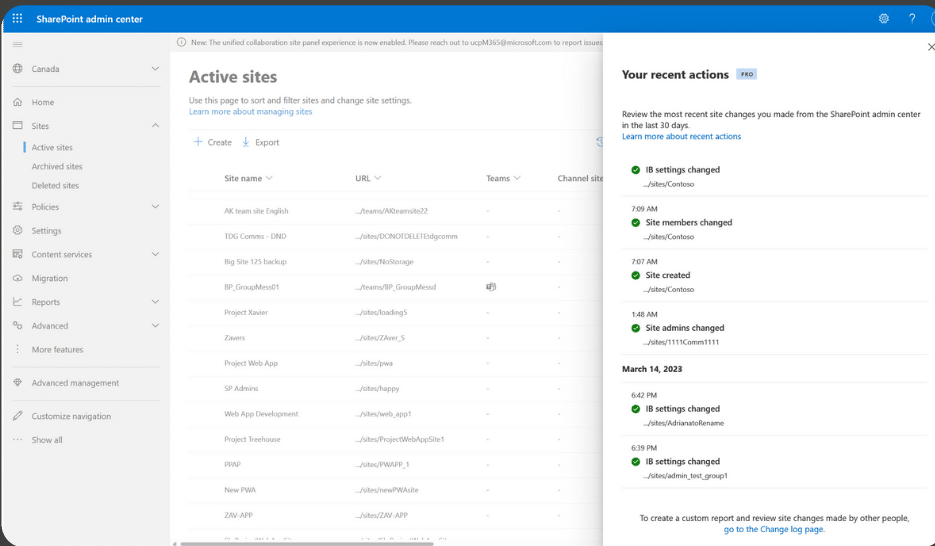Select the Big Site 125 backup site
The height and width of the screenshot is (546, 935).
point(255,261)
